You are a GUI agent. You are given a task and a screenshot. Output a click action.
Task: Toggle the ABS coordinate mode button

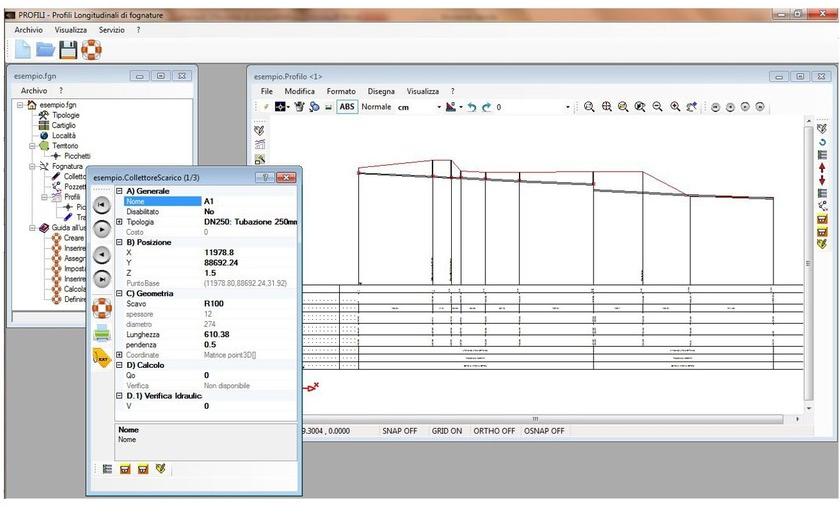point(347,107)
